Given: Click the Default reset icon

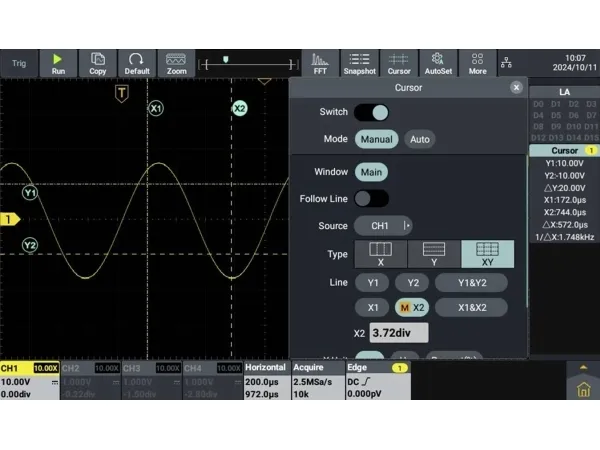Looking at the screenshot, I should pyautogui.click(x=137, y=63).
